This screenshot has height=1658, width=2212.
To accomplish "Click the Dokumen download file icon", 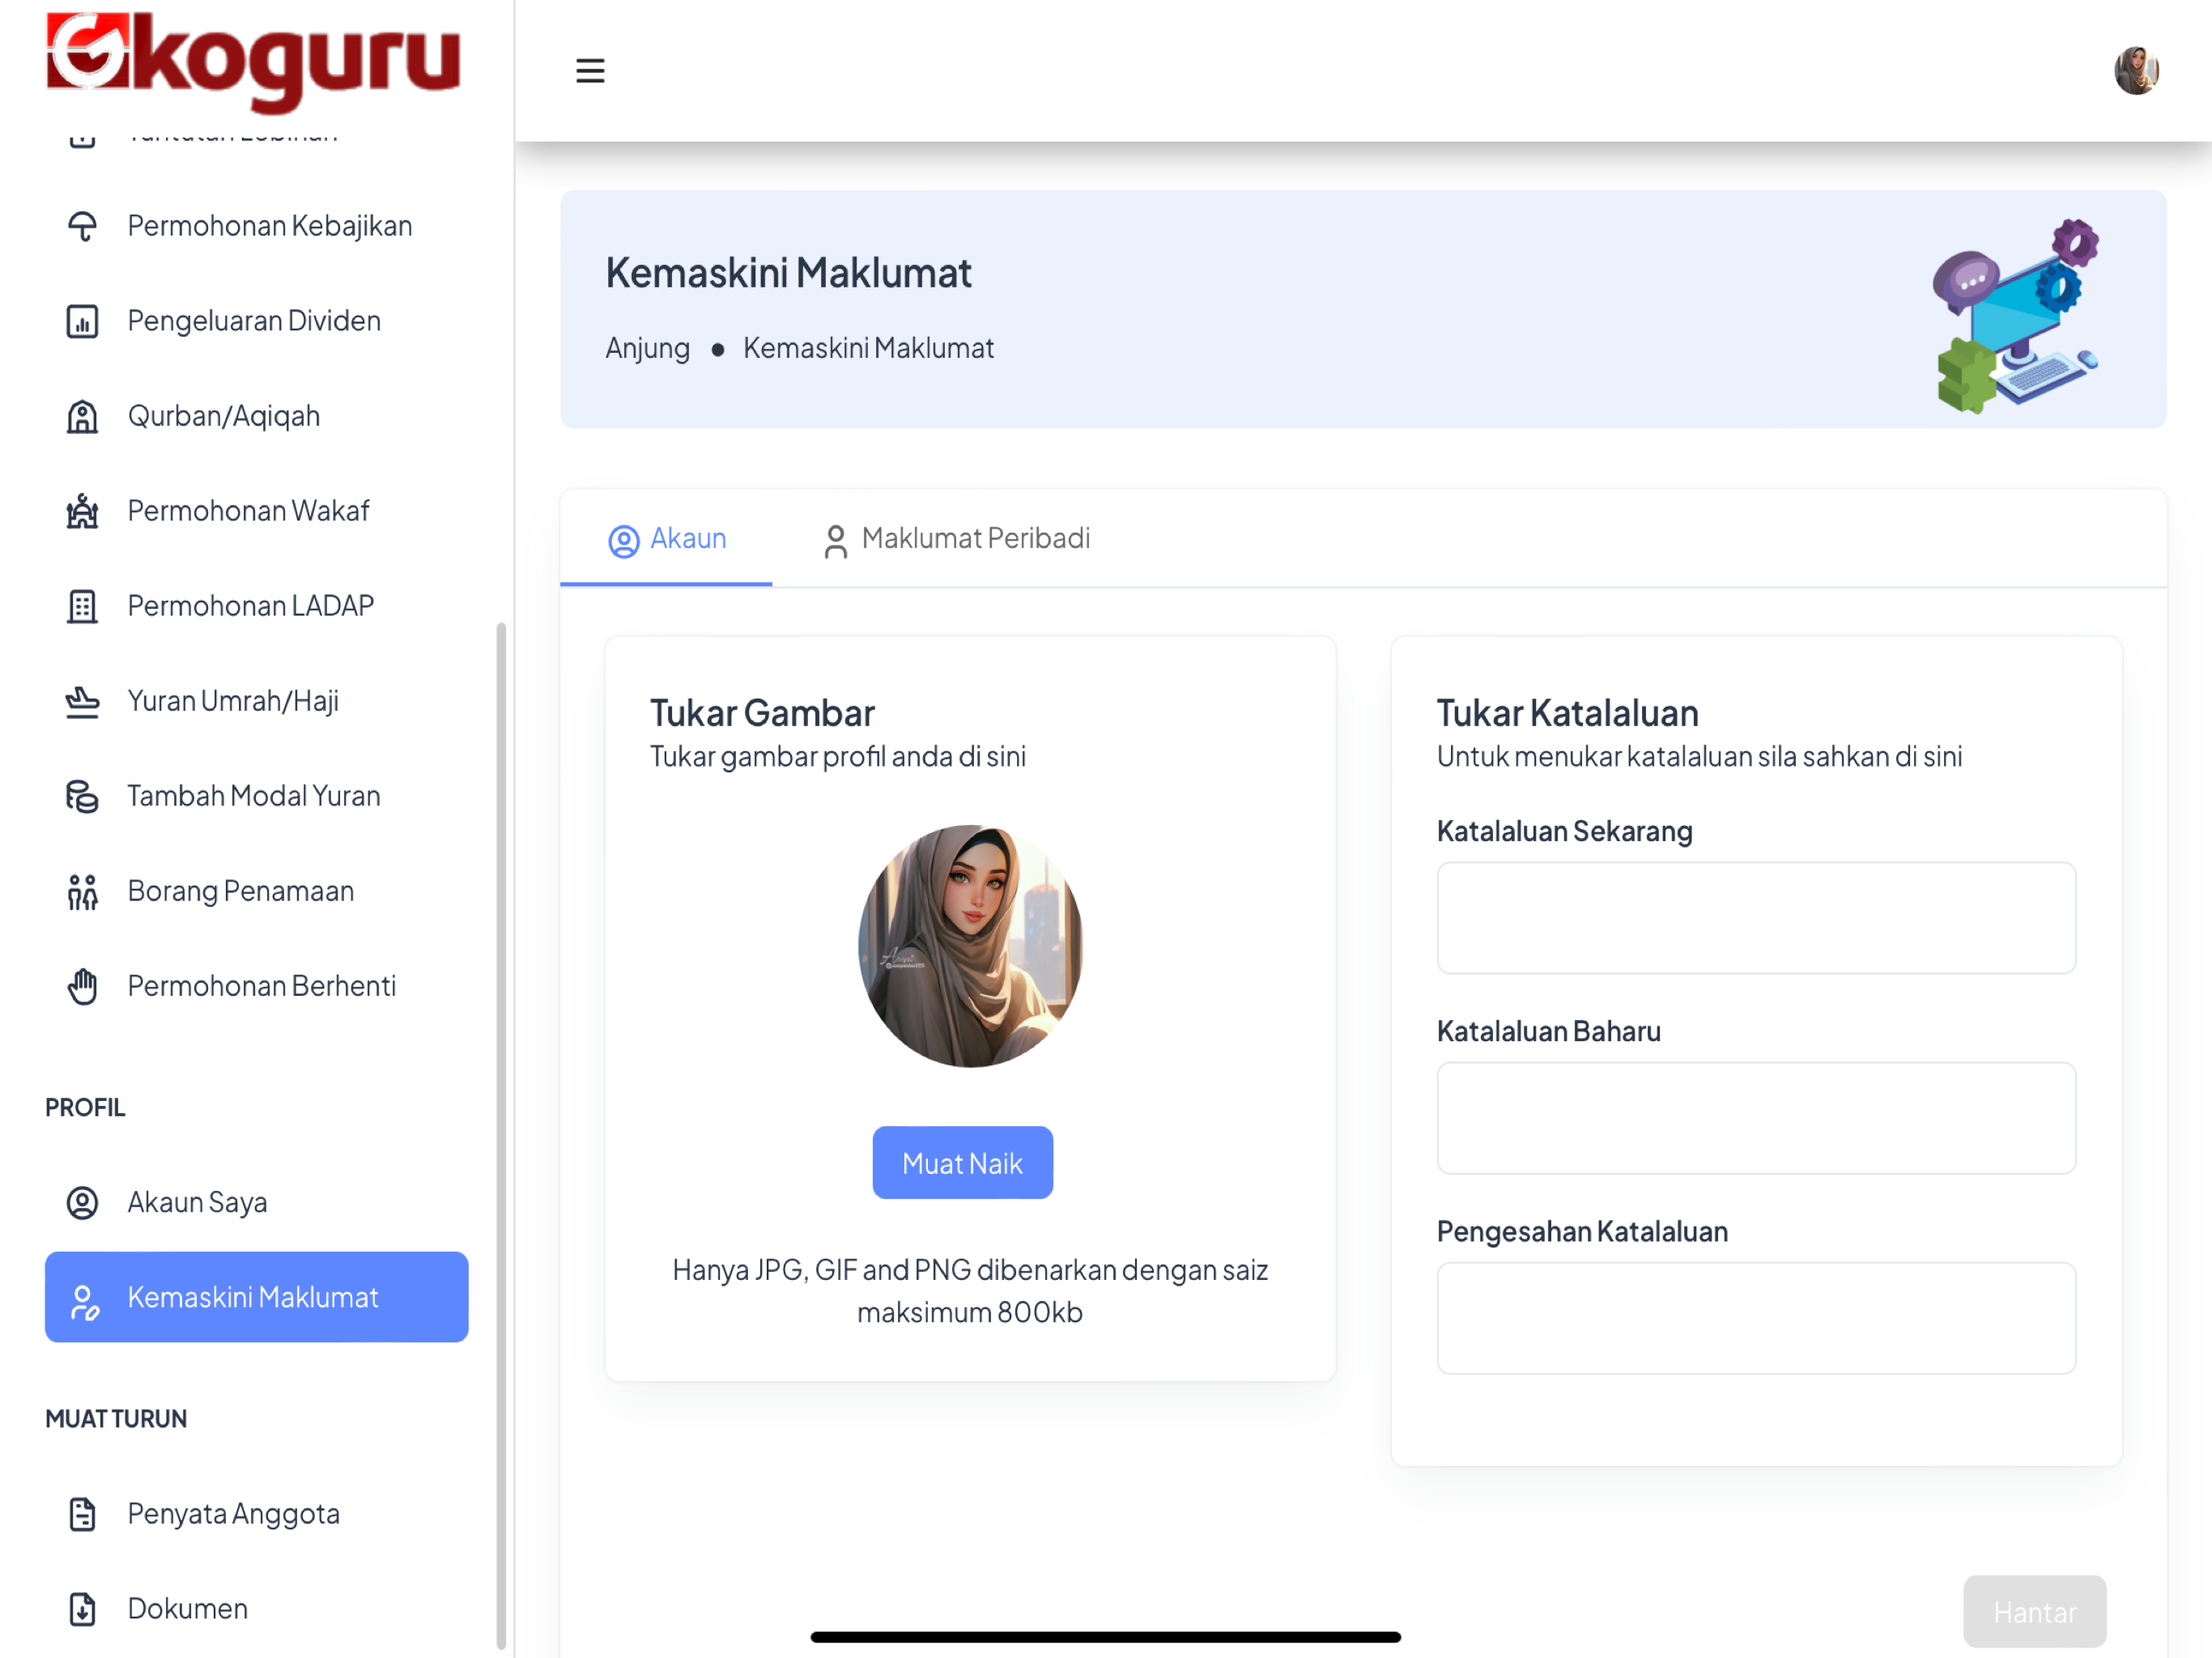I will (x=82, y=1609).
